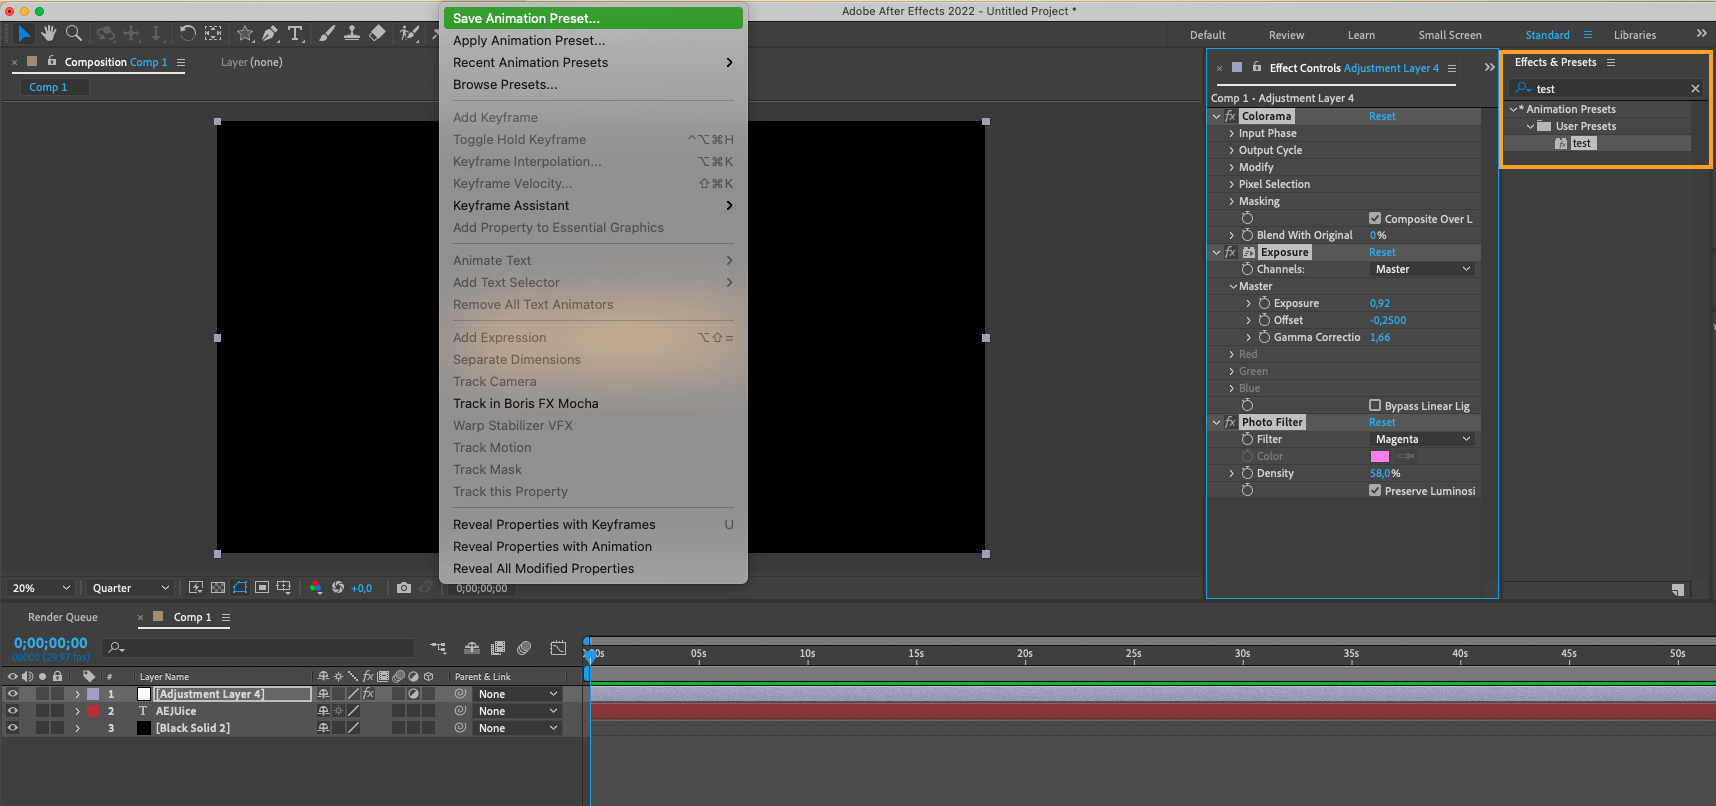Screen dimensions: 1716x806
Task: Select the Horizontal Type tool
Action: (296, 34)
